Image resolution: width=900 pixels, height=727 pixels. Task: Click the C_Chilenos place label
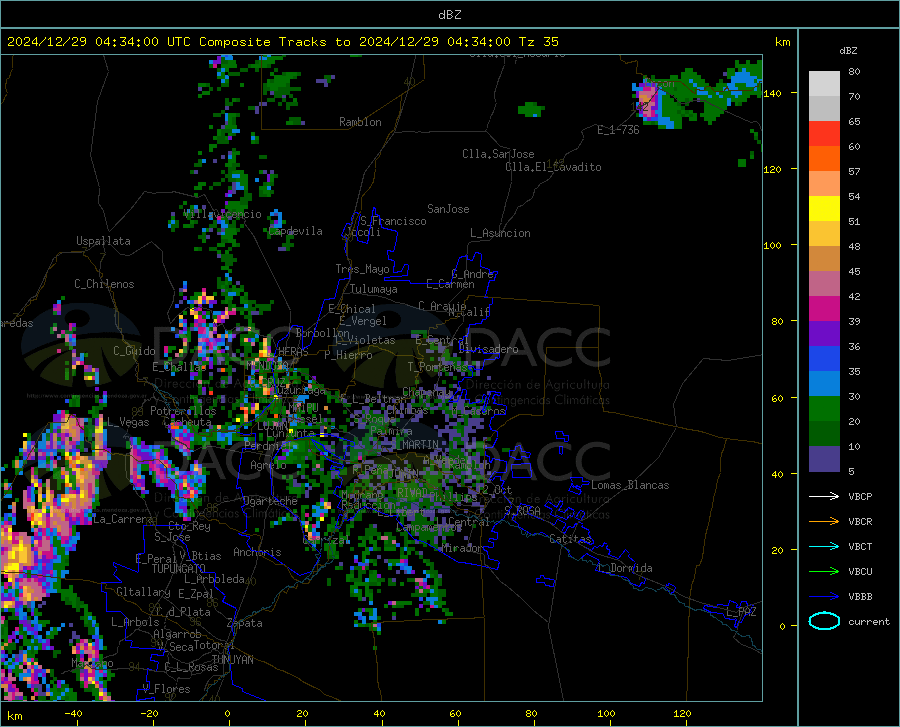[x=104, y=284]
